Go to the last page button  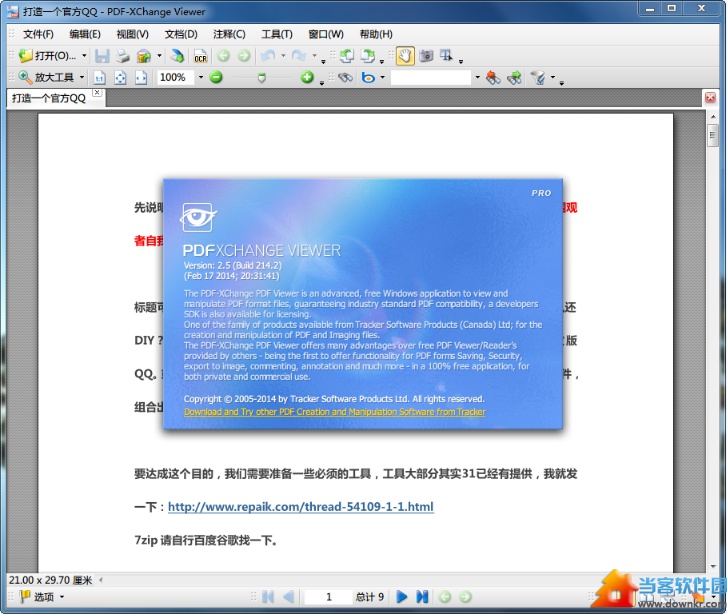pos(422,597)
